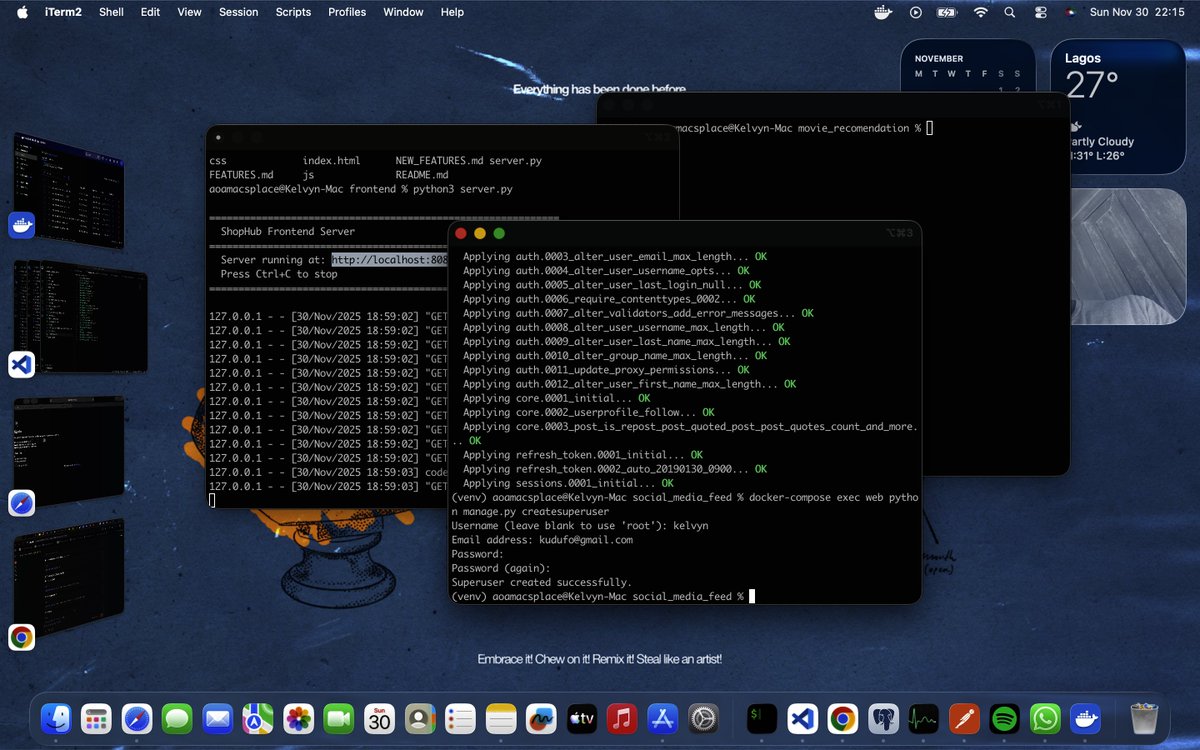This screenshot has height=750, width=1200.
Task: Open Freeform app in the Dock
Action: [x=541, y=717]
